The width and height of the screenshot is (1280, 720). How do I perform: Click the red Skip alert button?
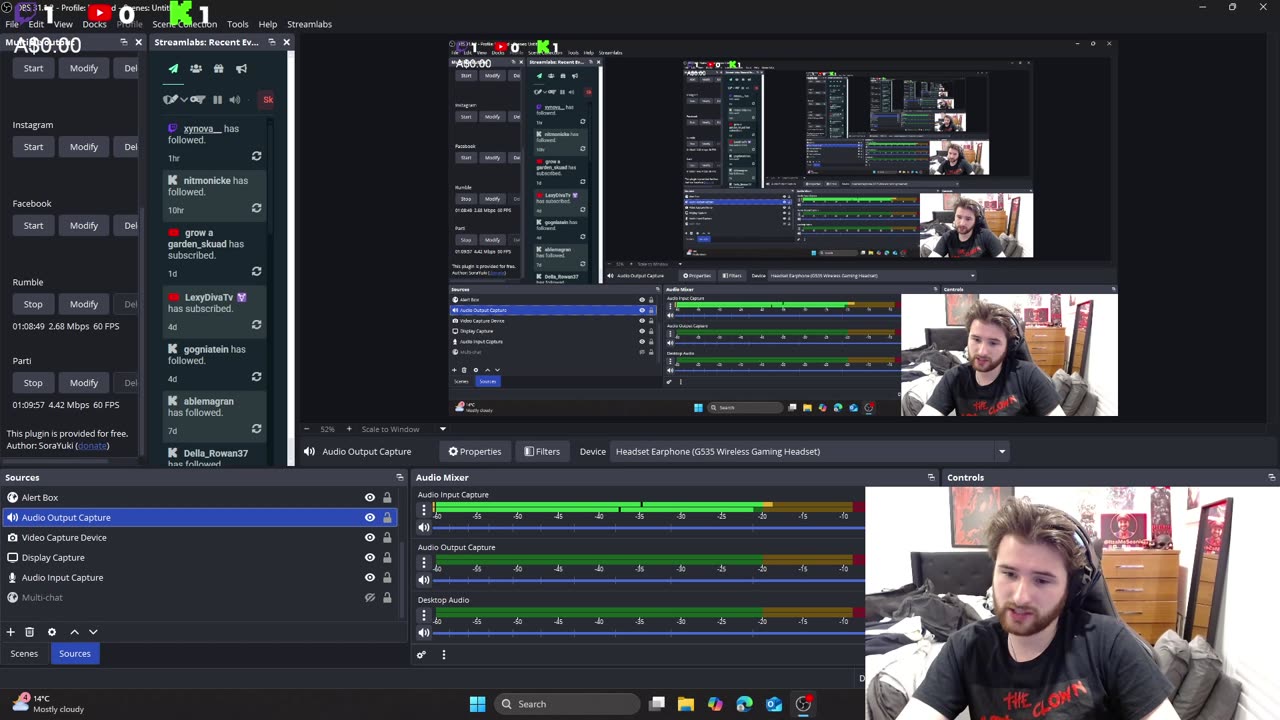pos(267,100)
